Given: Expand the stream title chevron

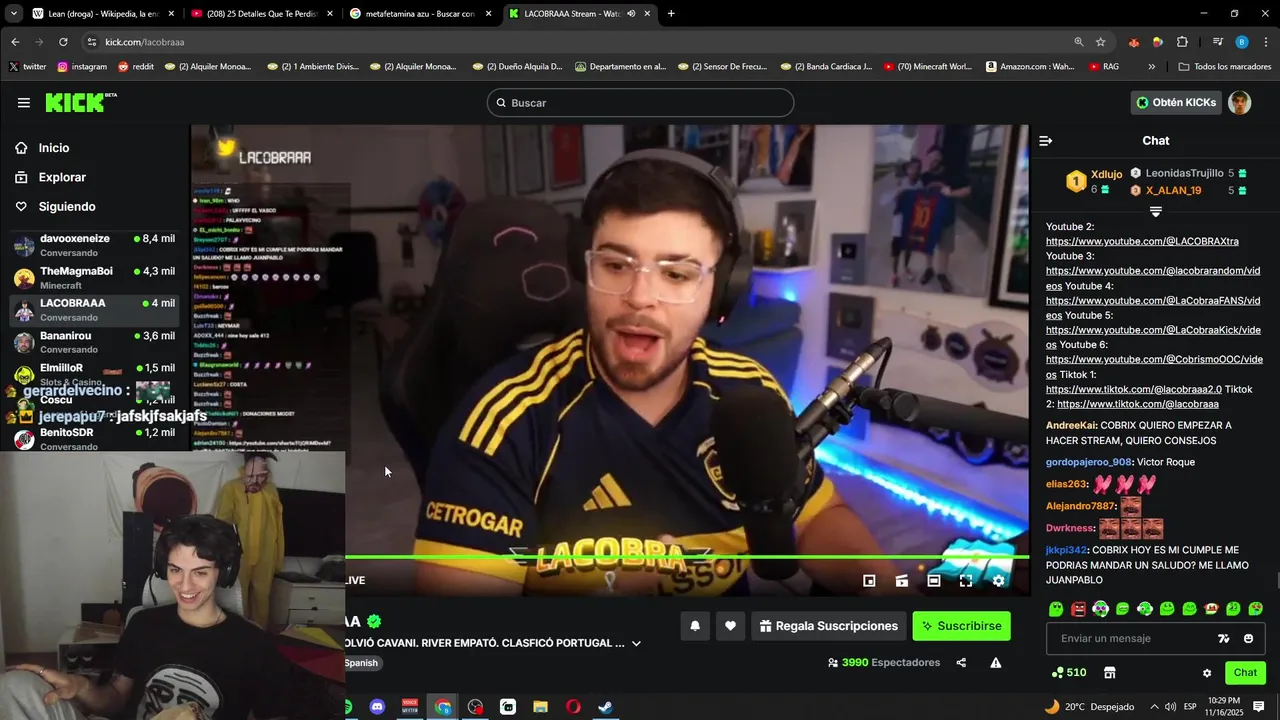Looking at the screenshot, I should [636, 643].
